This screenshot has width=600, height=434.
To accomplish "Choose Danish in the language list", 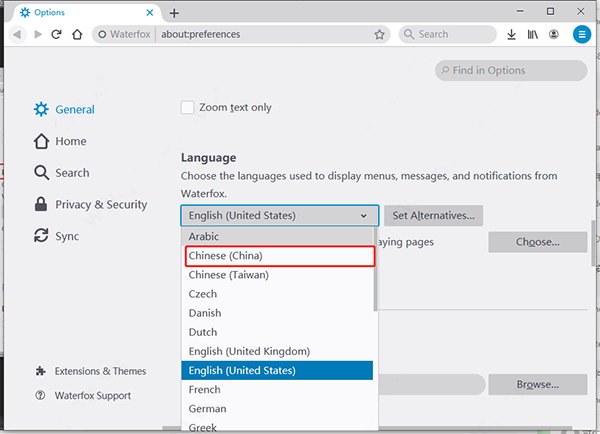I will pos(277,313).
